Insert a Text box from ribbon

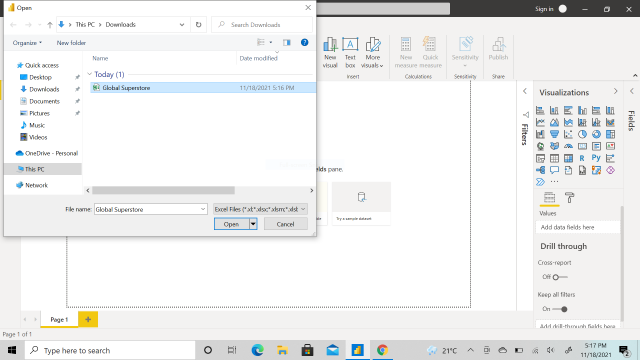[350, 53]
